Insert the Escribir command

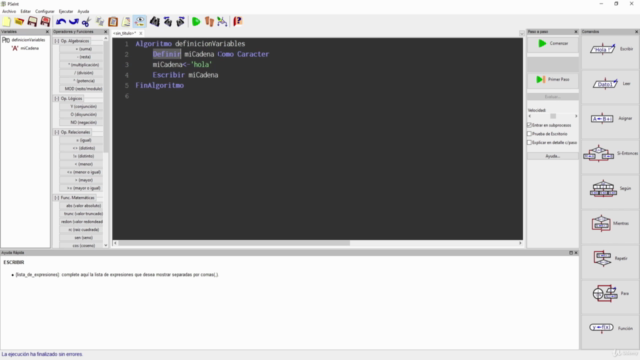point(611,49)
